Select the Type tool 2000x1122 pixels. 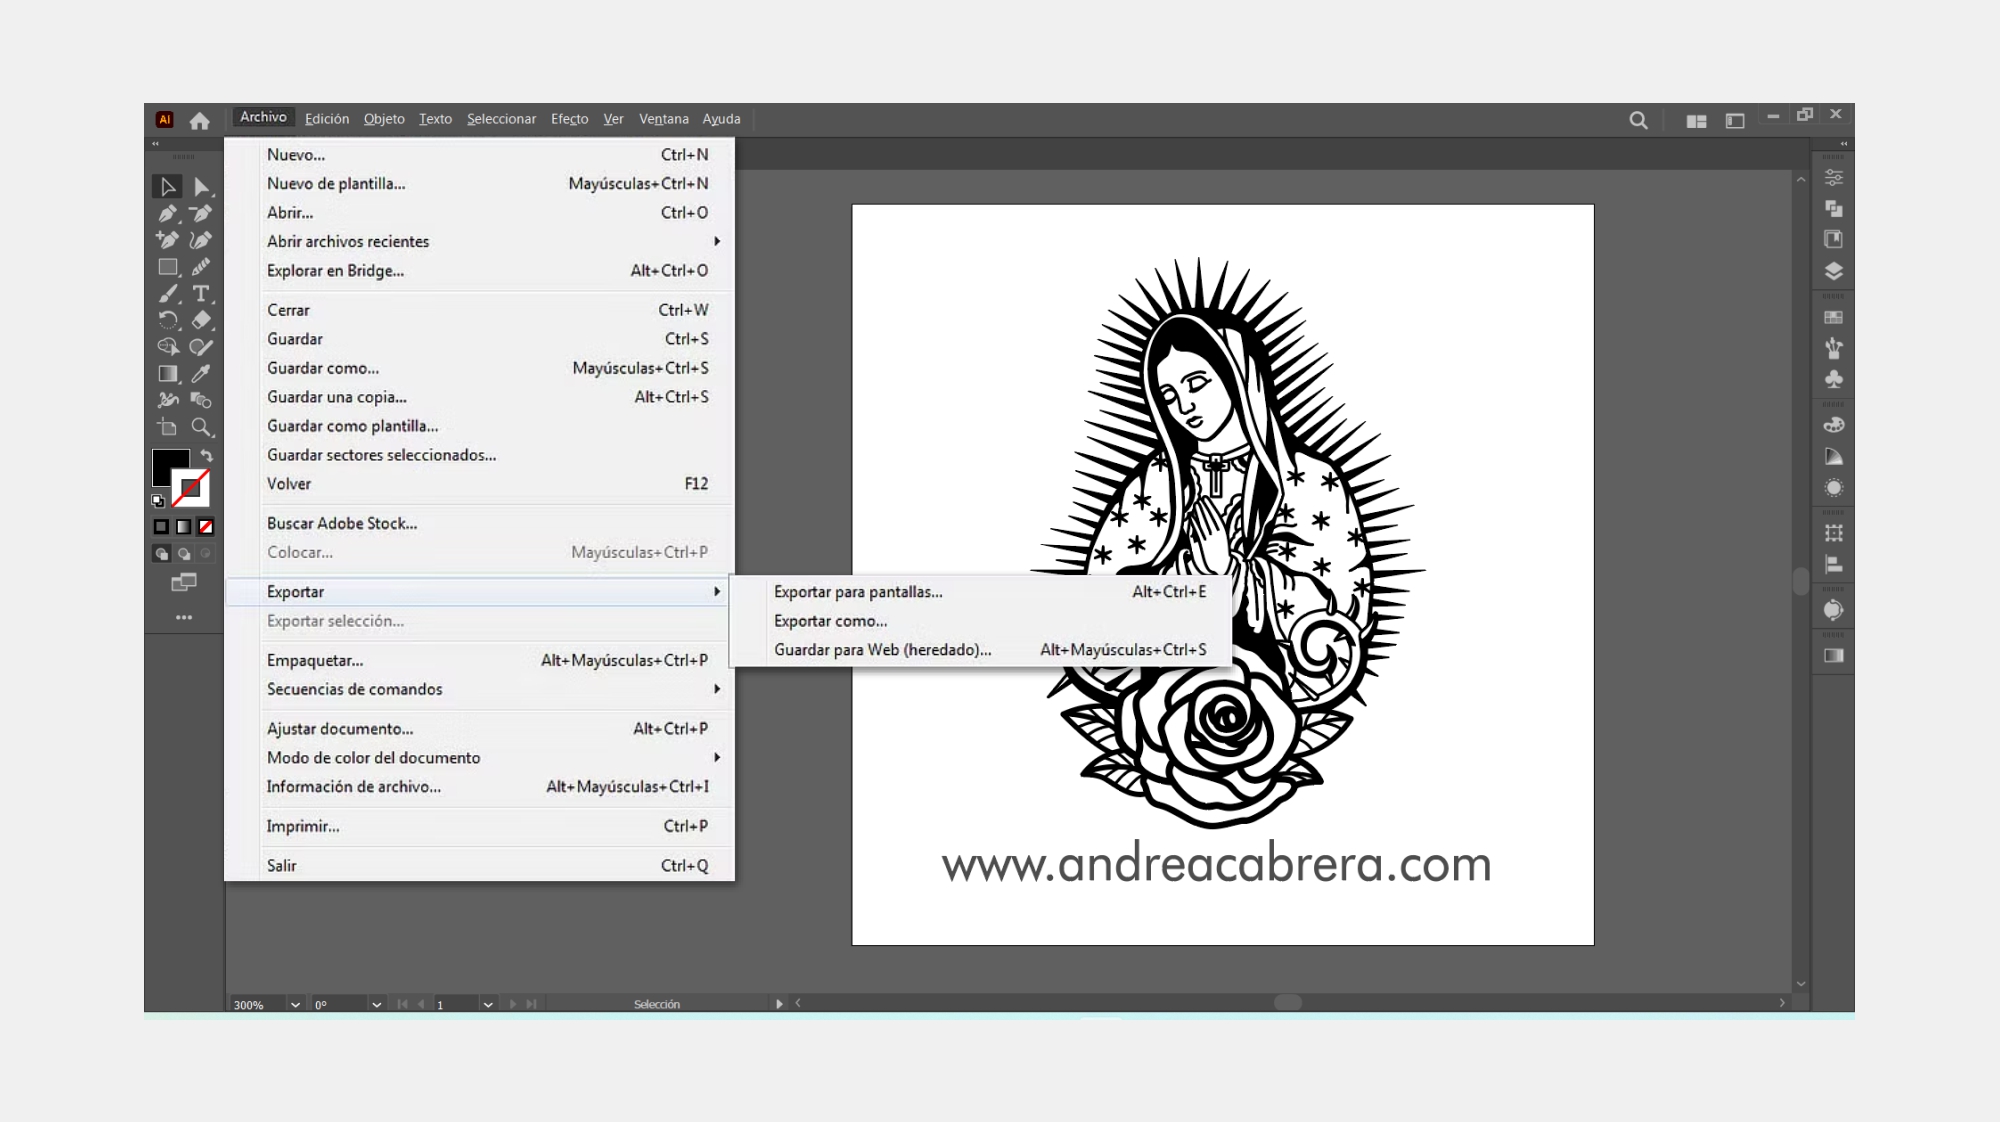tap(201, 294)
